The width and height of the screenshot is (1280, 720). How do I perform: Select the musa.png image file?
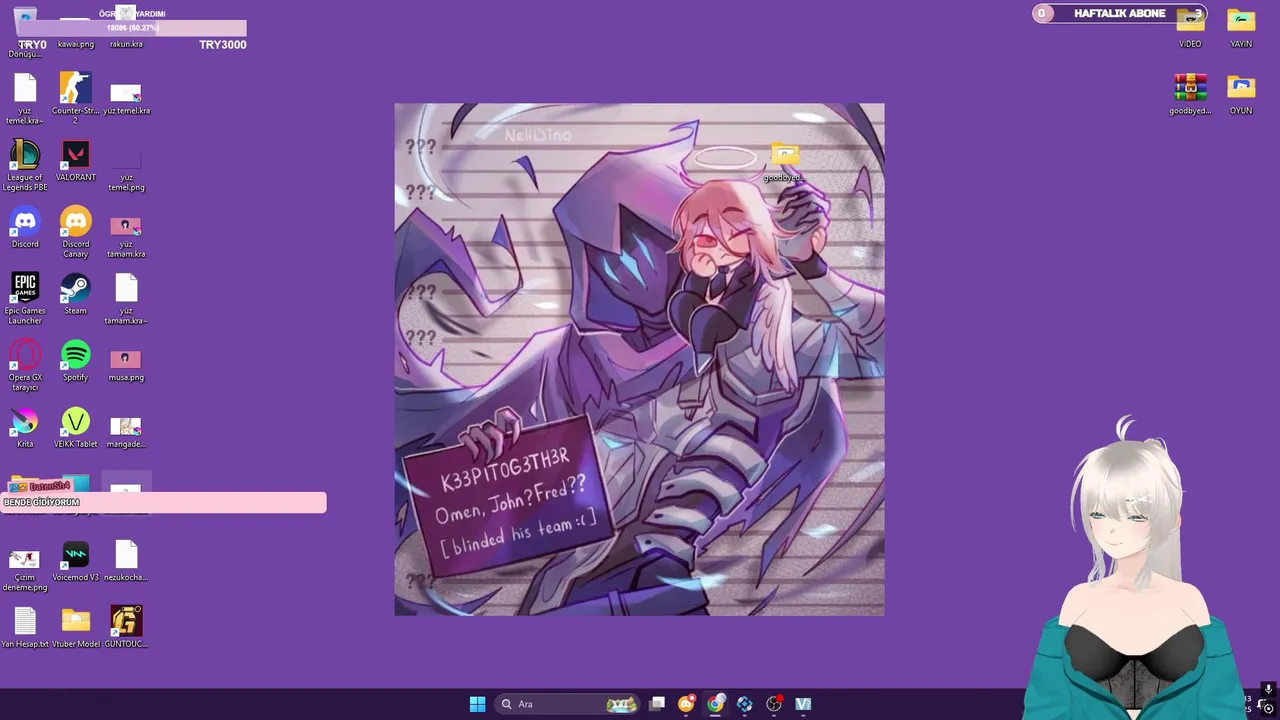126,364
